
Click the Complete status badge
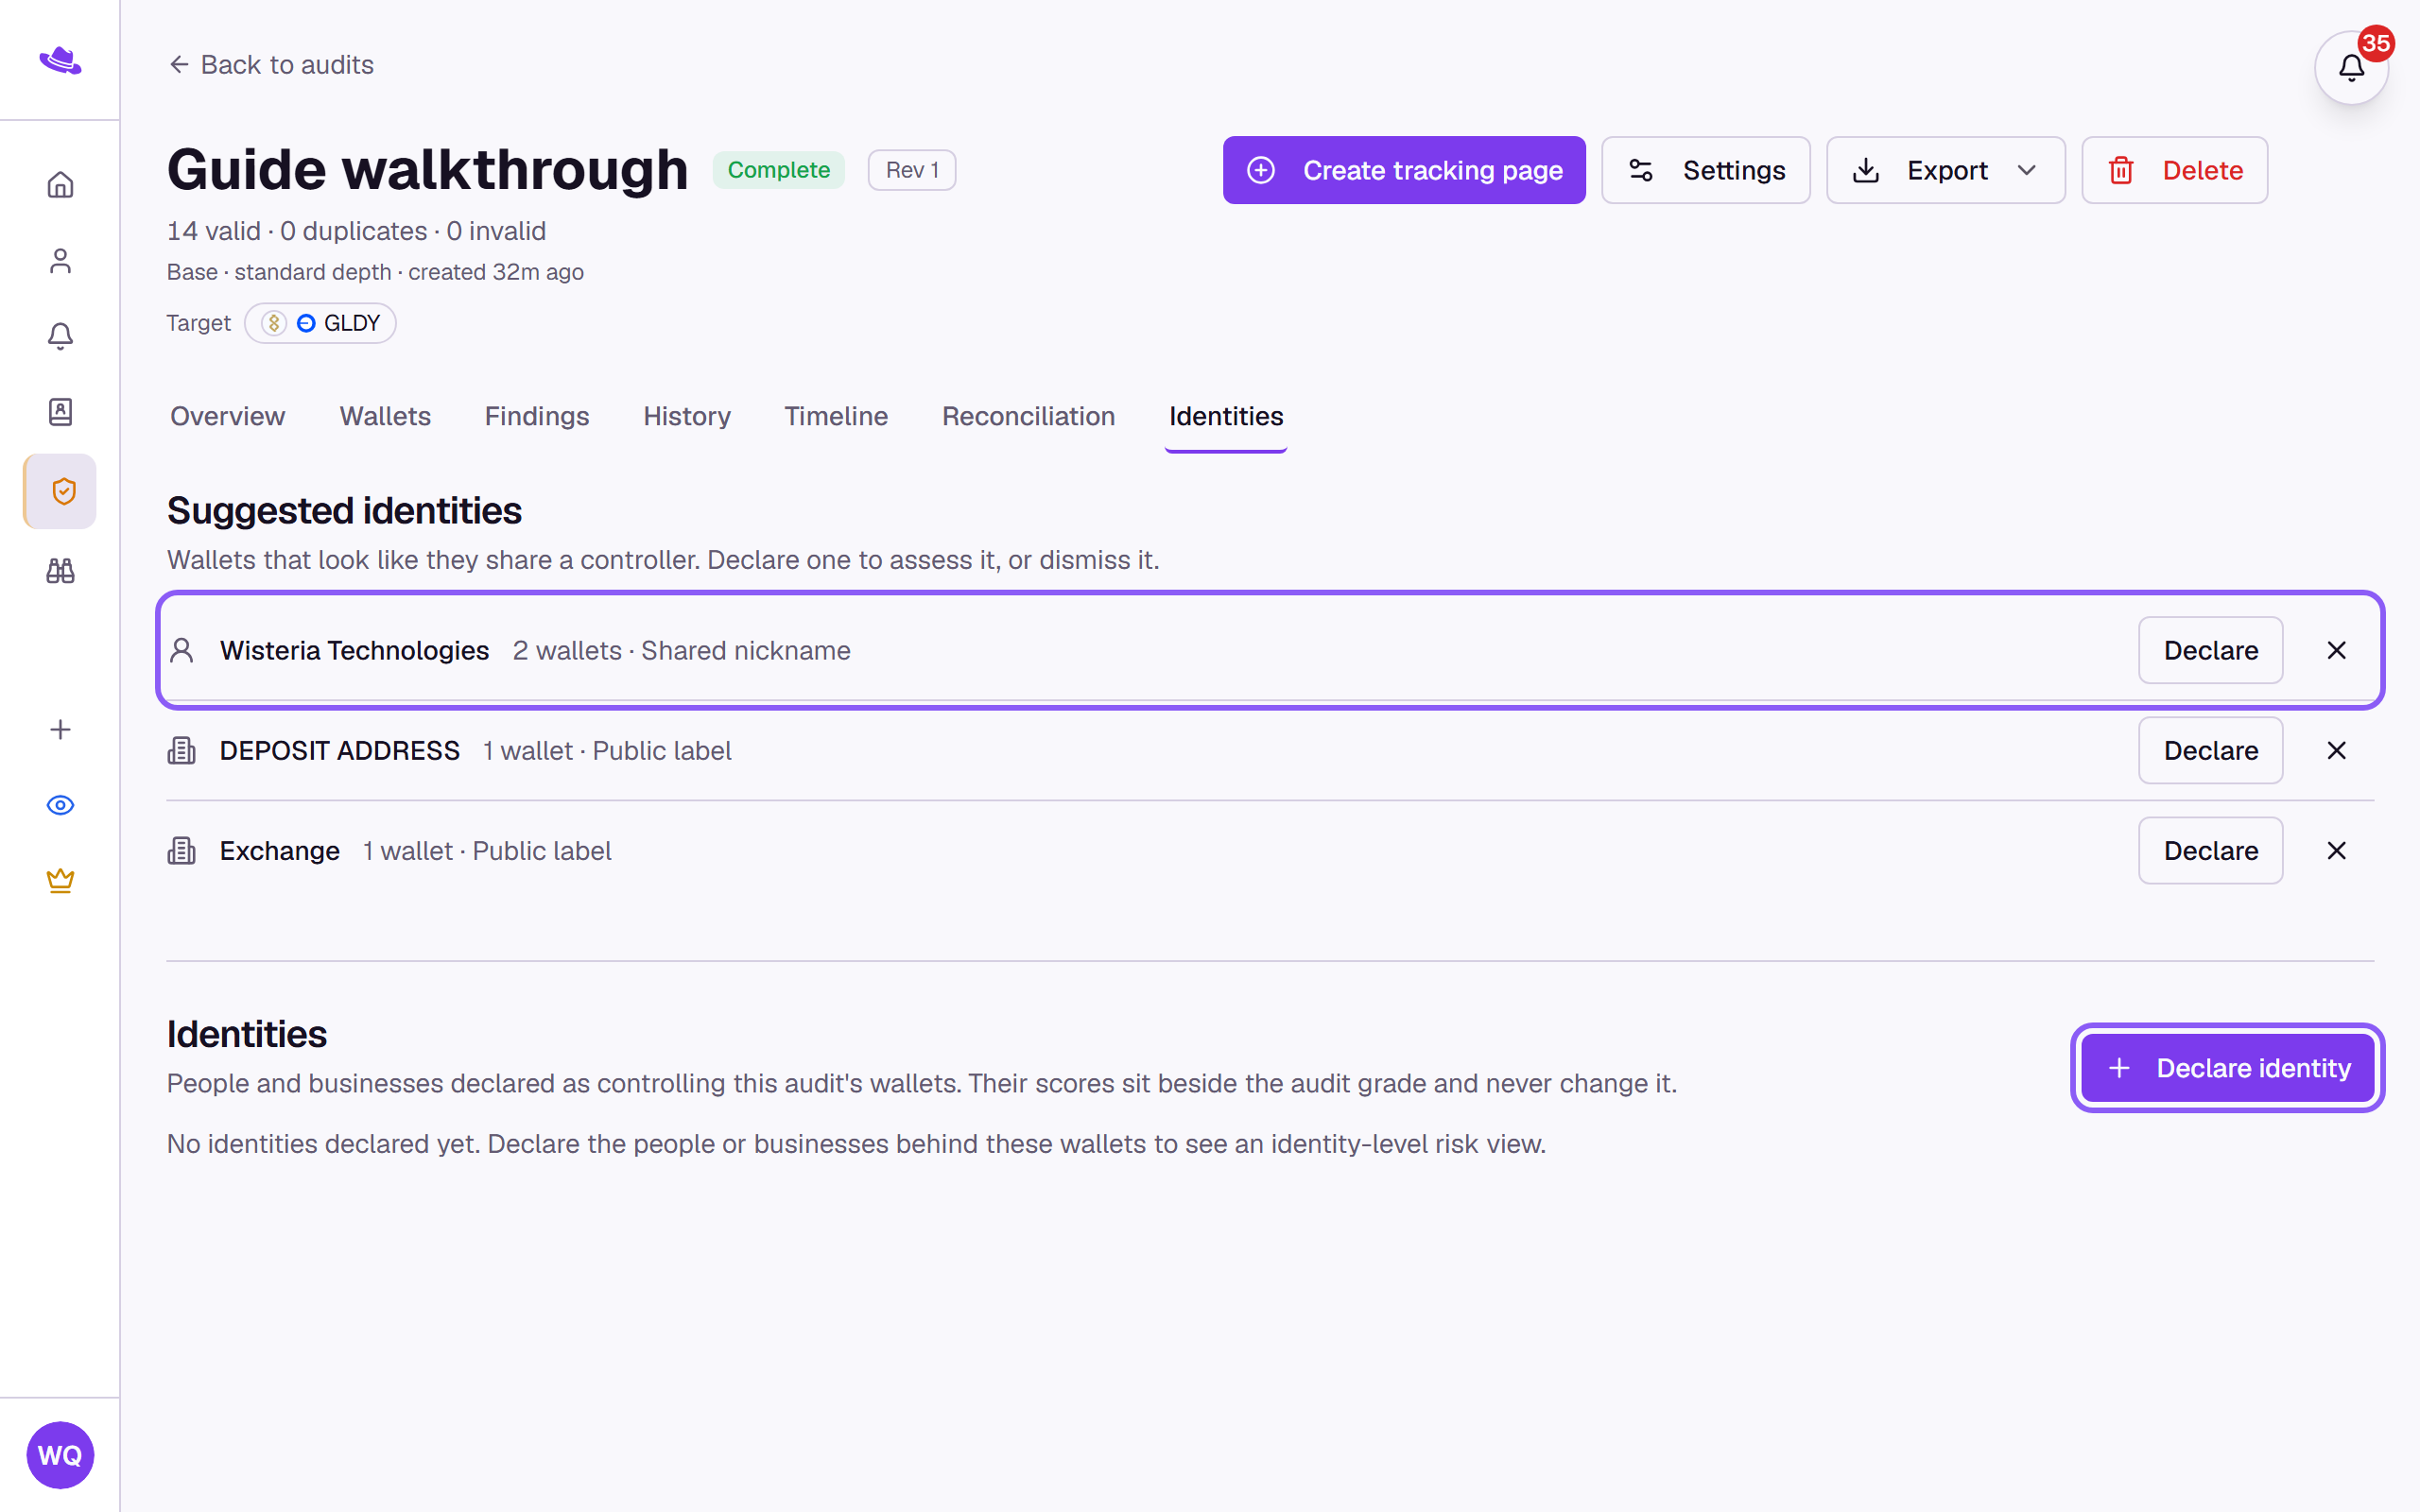coord(778,170)
